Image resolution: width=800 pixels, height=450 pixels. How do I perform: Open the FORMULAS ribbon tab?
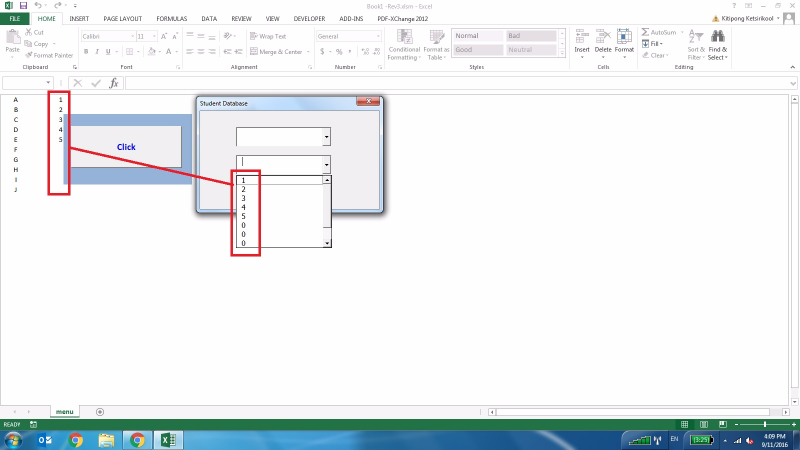(171, 18)
